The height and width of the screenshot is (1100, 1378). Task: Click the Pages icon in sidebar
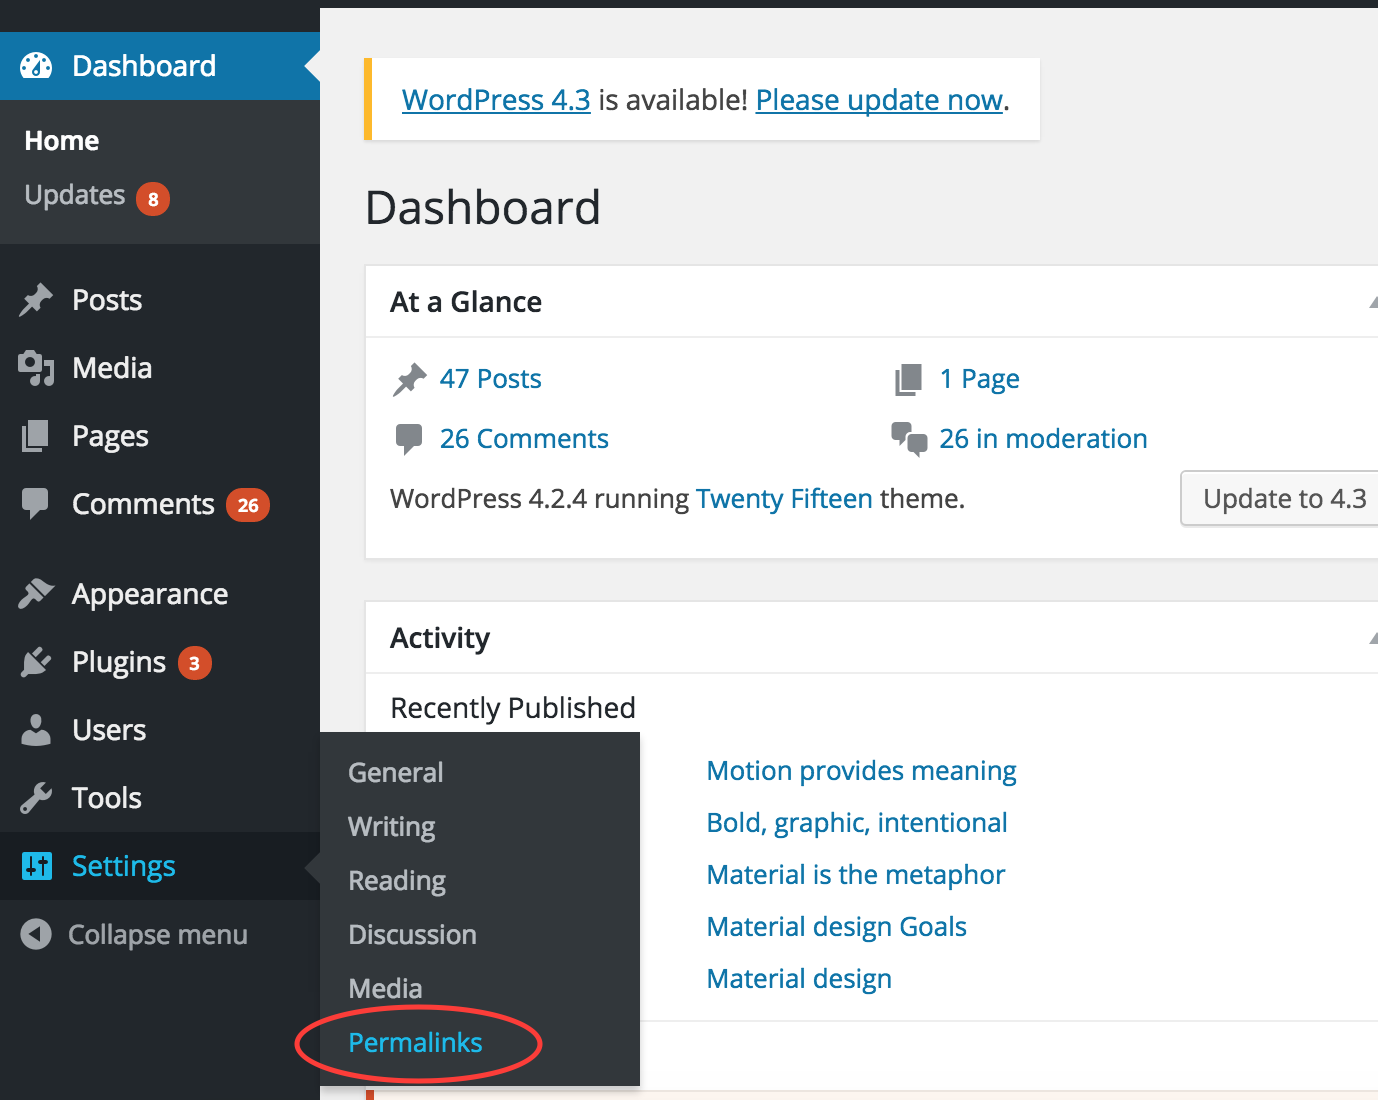pos(36,436)
